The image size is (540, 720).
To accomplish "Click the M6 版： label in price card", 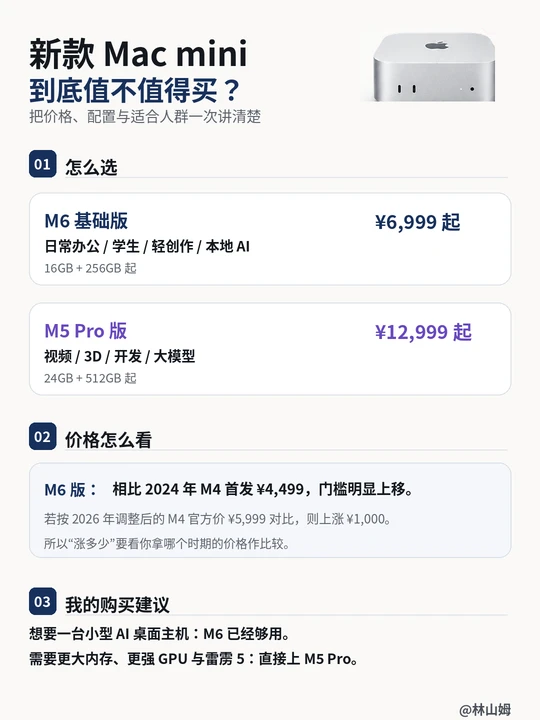I will coord(71,489).
